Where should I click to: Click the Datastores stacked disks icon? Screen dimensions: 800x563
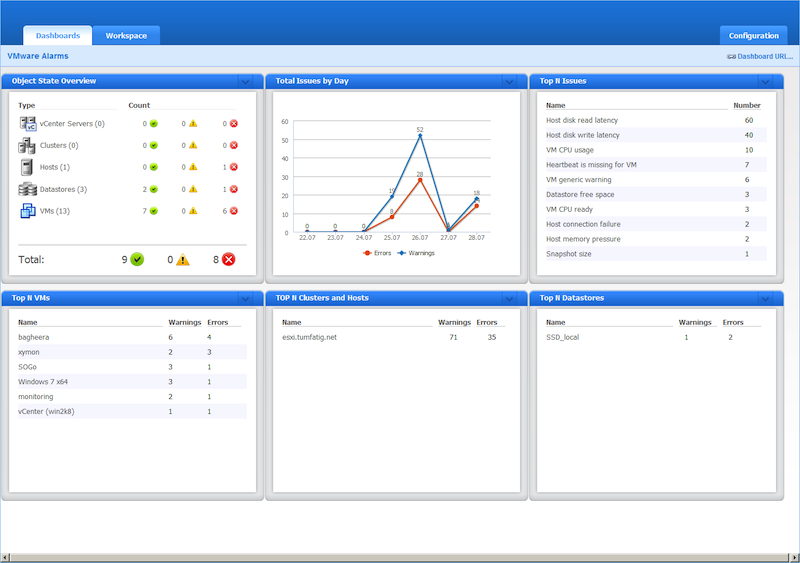[x=28, y=189]
